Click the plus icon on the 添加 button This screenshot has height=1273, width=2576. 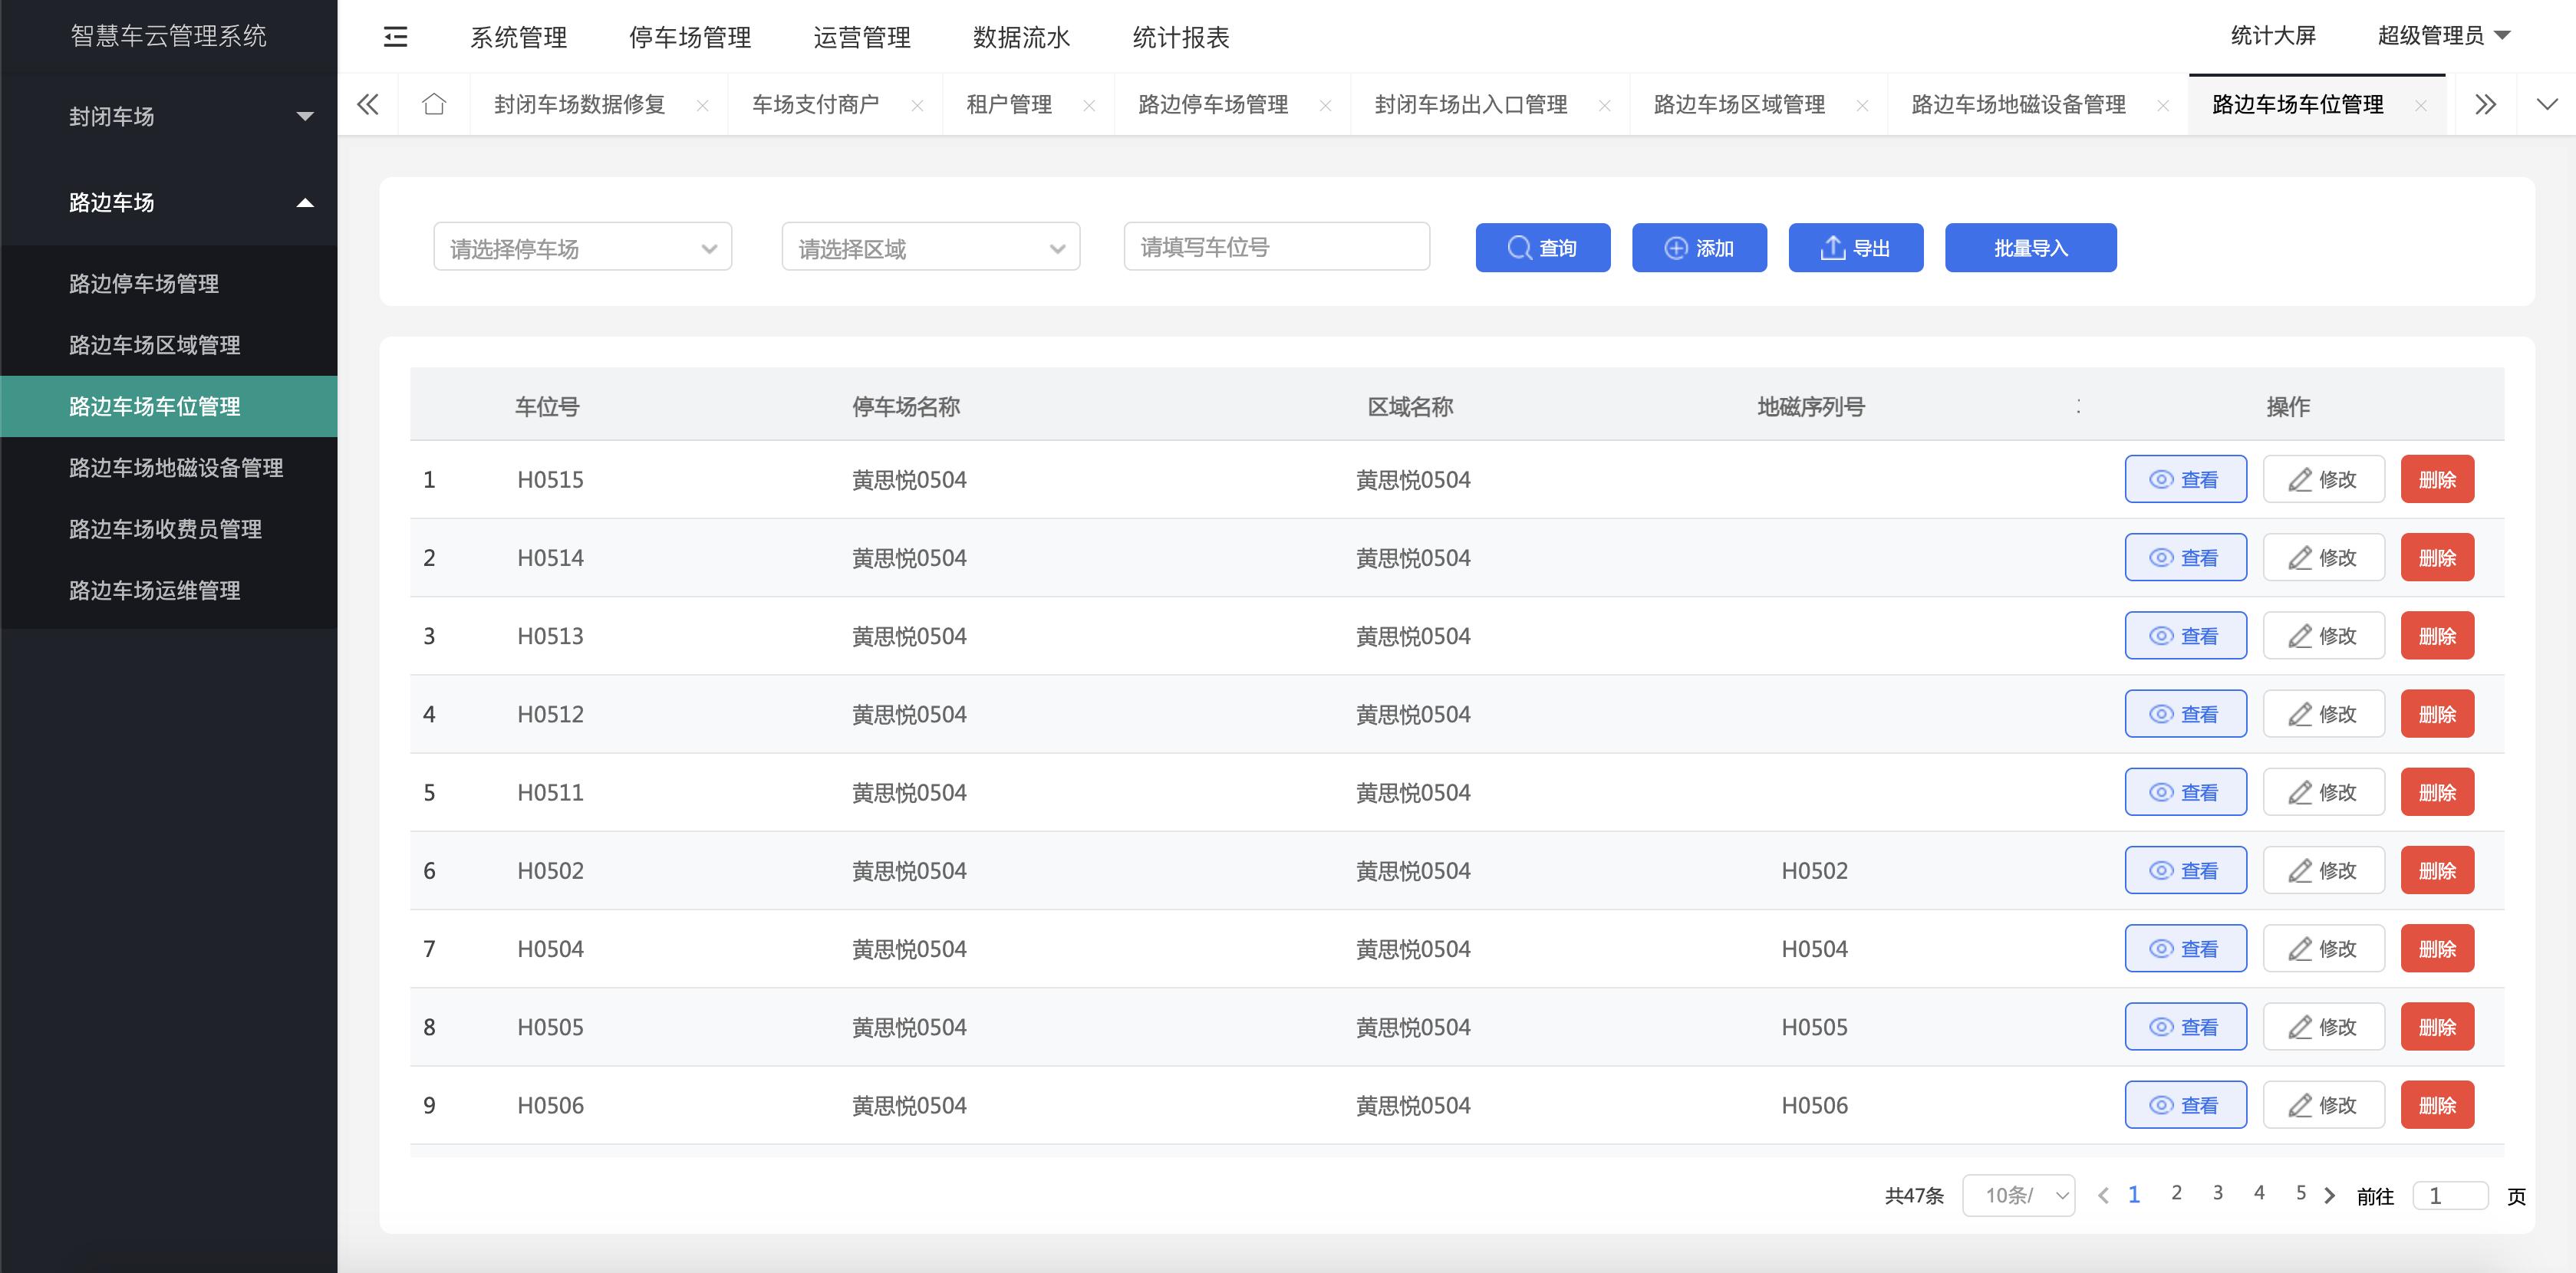1674,248
